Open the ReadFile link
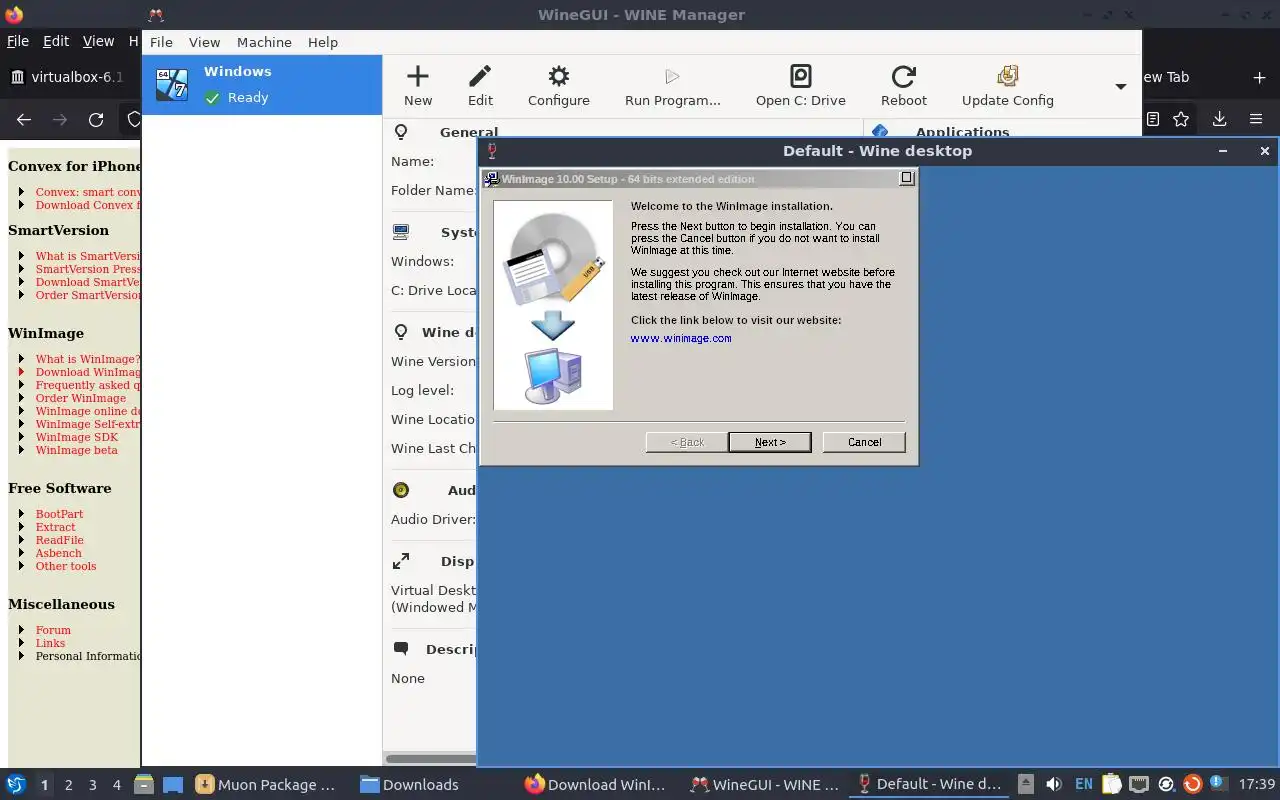 tap(59, 540)
